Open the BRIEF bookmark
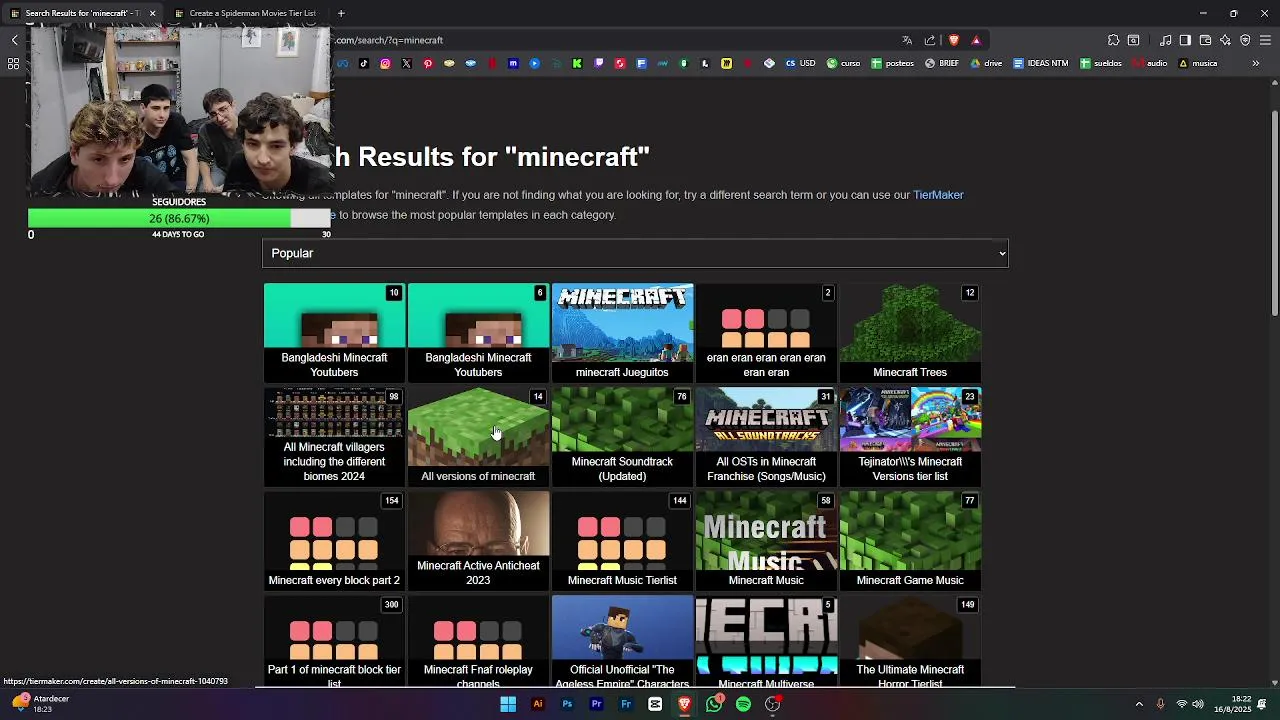1280x720 pixels. pos(942,63)
